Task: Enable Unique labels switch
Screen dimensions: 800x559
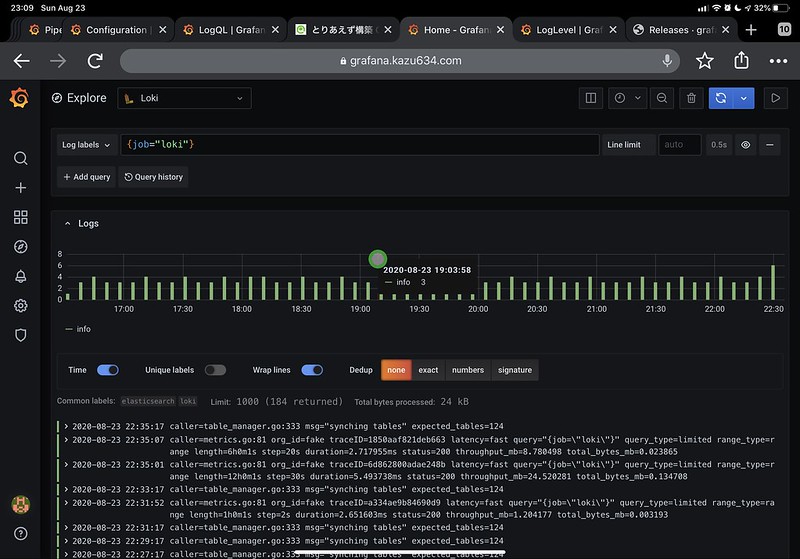Action: pos(215,370)
